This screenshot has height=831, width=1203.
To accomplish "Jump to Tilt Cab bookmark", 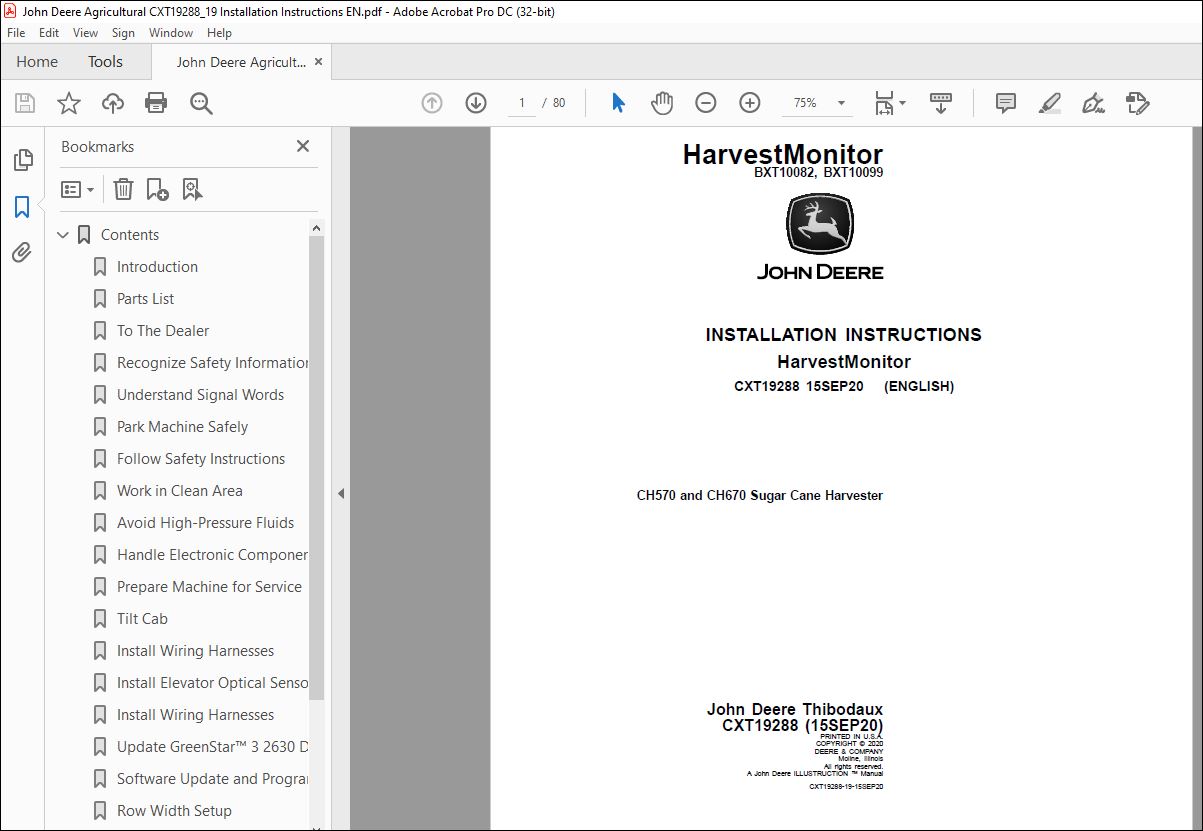I will [142, 619].
